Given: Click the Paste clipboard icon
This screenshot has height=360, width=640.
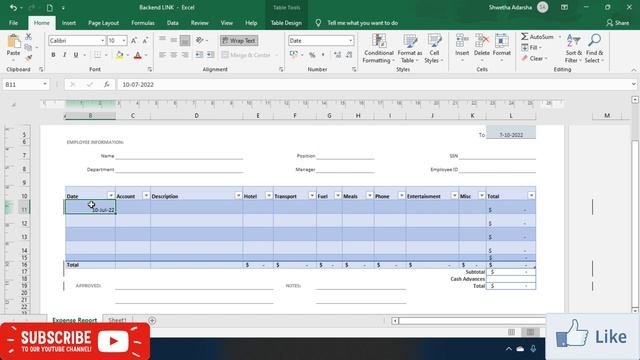Looking at the screenshot, I should coord(13,41).
